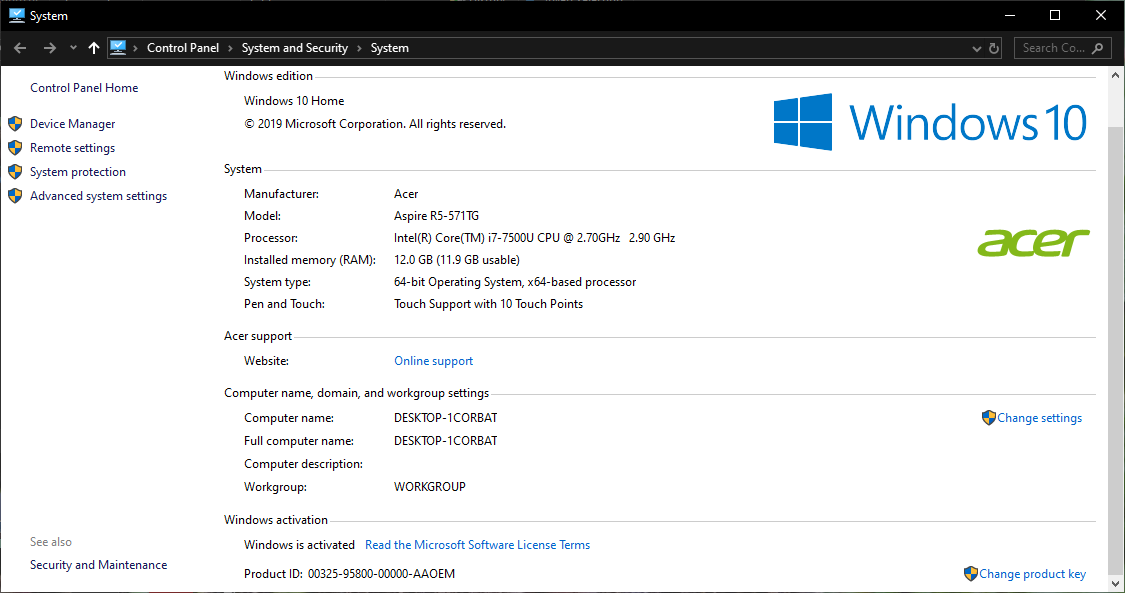Click the Full computer name value DESKTOP-1CORBAT
1125x593 pixels.
tap(446, 441)
